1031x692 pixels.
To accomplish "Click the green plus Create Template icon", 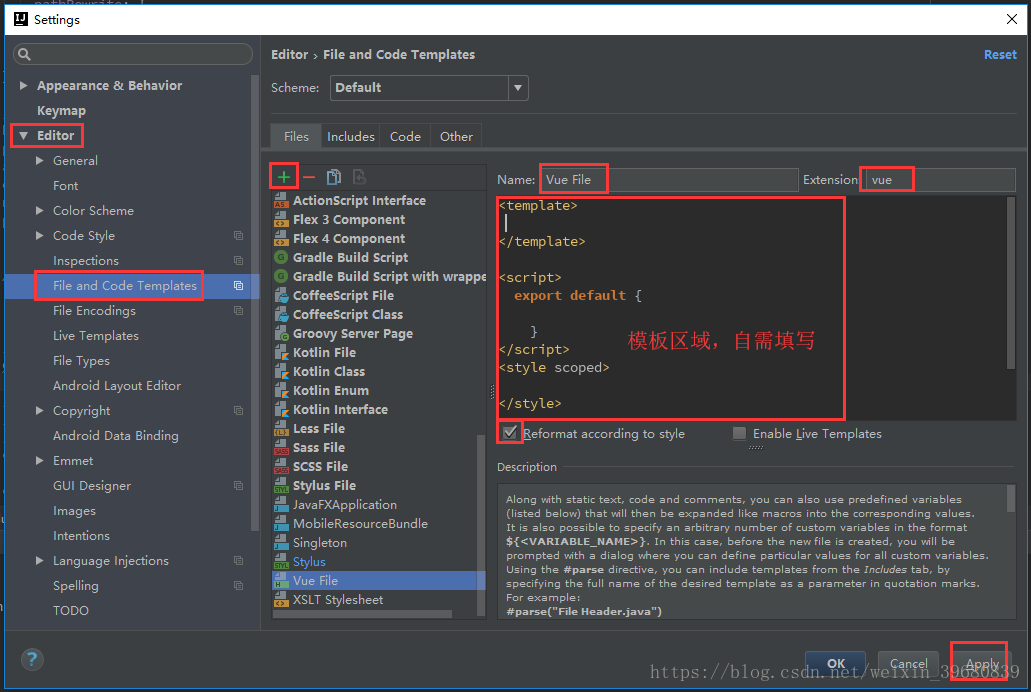I will (x=284, y=177).
